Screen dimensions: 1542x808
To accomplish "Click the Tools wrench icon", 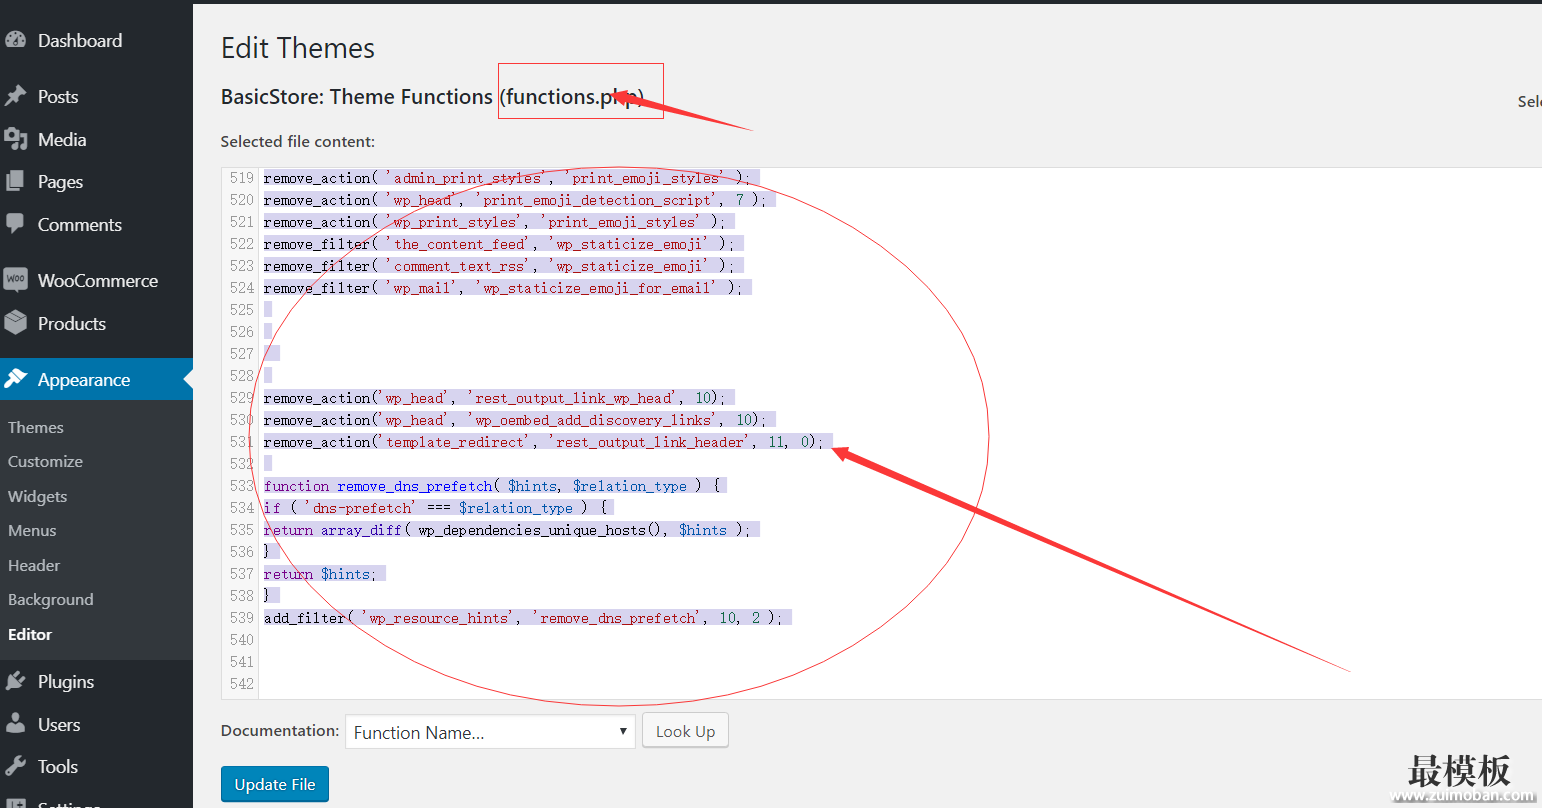I will (x=15, y=766).
